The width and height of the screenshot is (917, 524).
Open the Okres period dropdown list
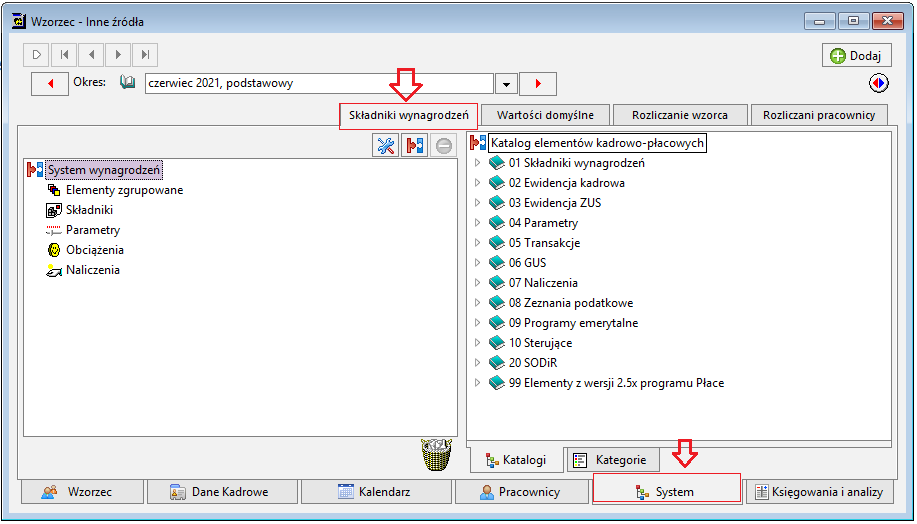pyautogui.click(x=506, y=84)
